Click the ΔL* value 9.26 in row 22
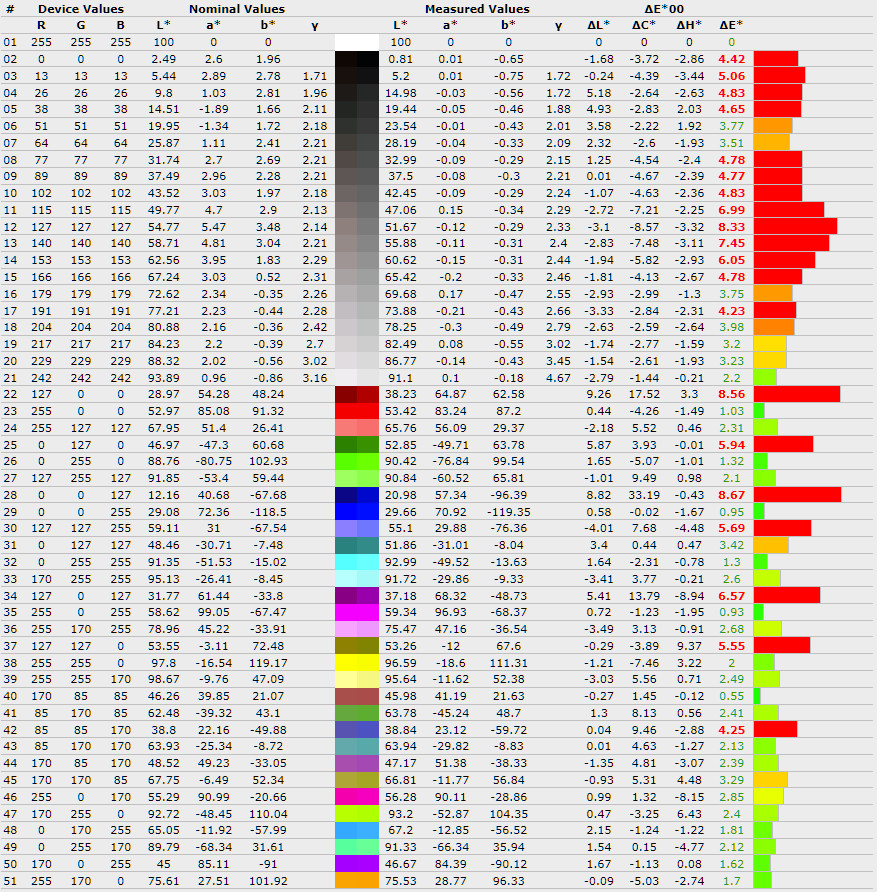The height and width of the screenshot is (892, 877). coord(598,394)
